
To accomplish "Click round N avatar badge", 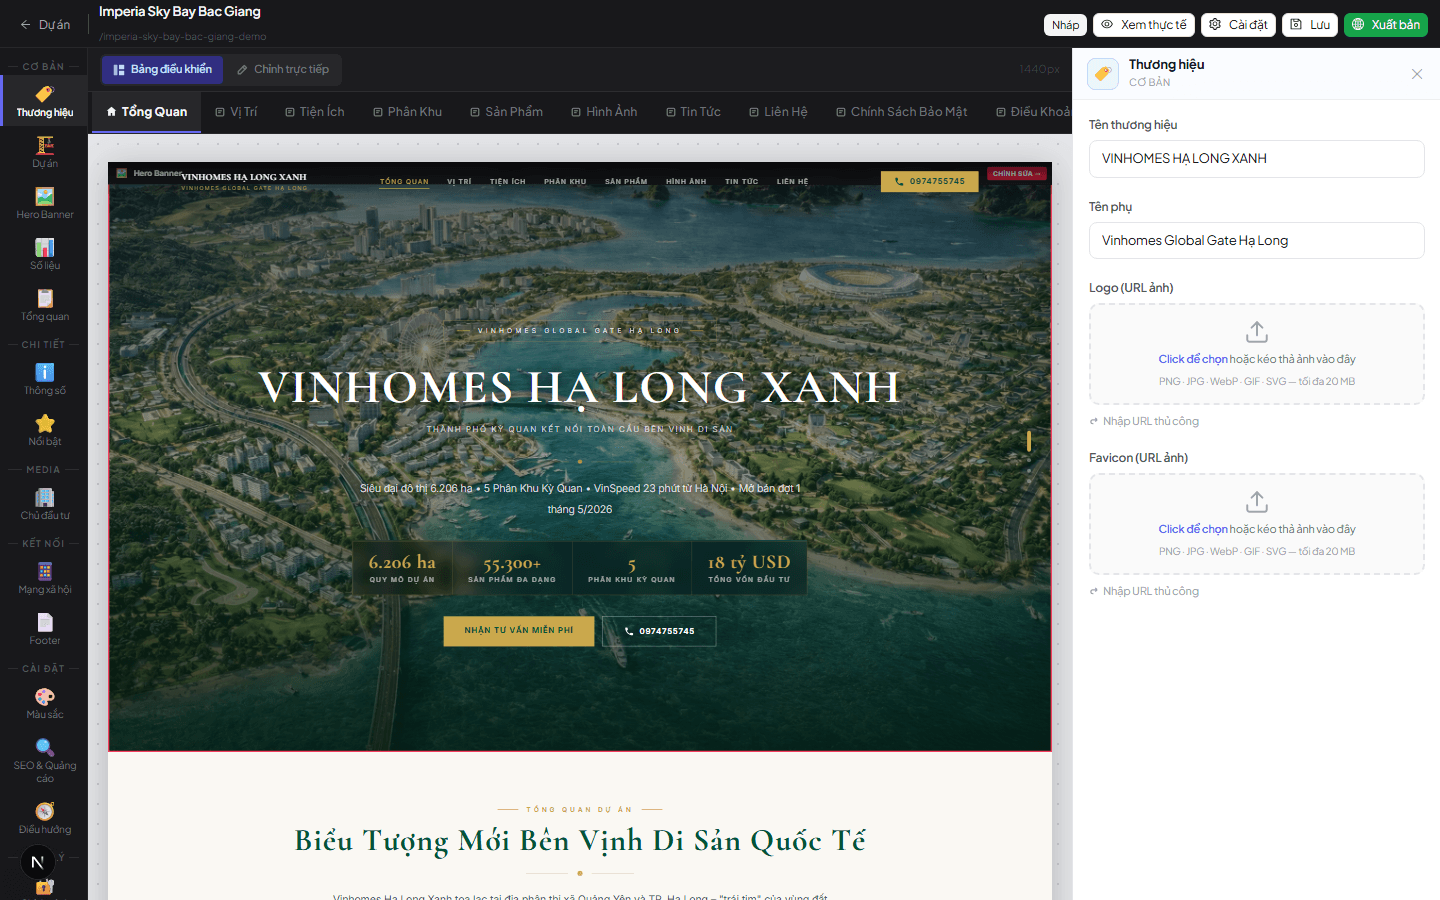I will [37, 862].
